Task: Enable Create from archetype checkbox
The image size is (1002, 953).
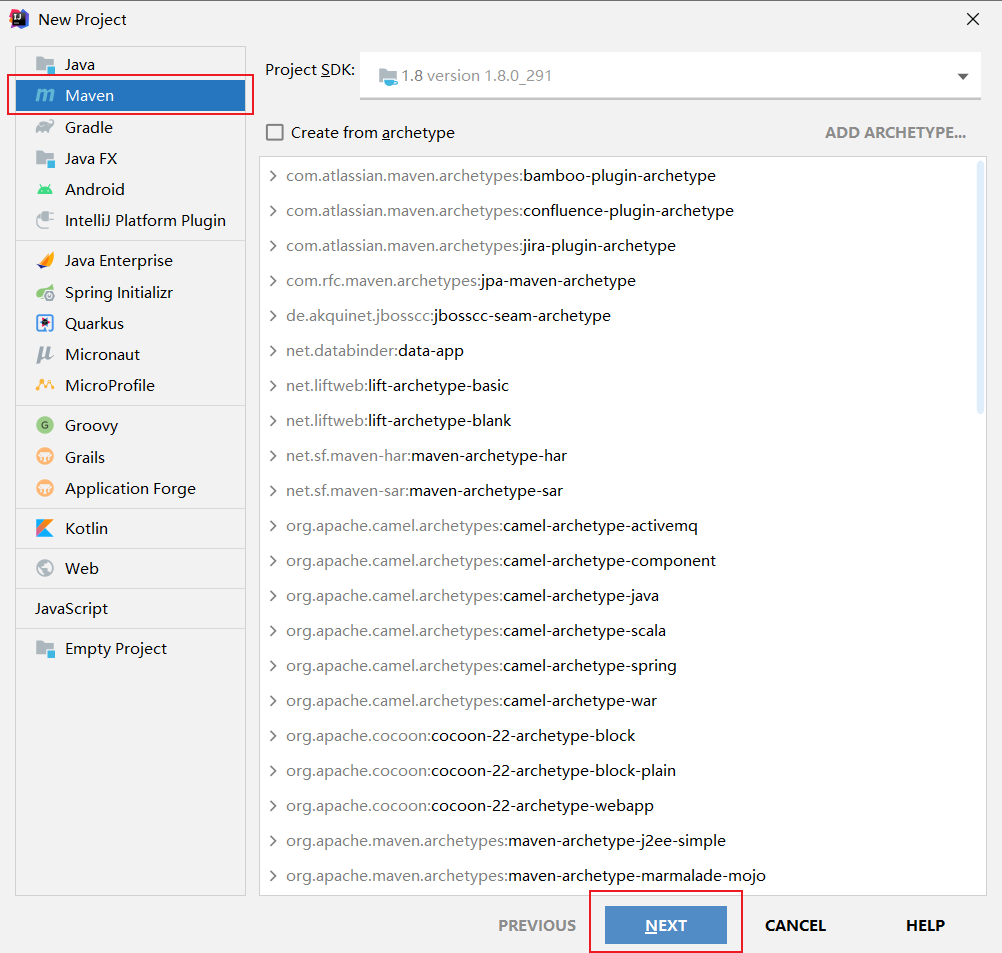Action: click(x=275, y=132)
